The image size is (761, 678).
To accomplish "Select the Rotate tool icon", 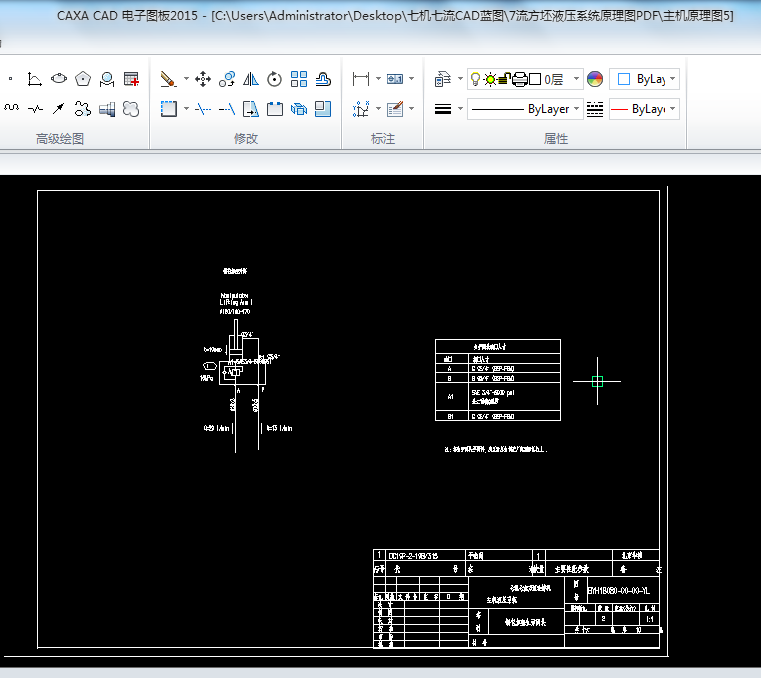I will pos(274,79).
